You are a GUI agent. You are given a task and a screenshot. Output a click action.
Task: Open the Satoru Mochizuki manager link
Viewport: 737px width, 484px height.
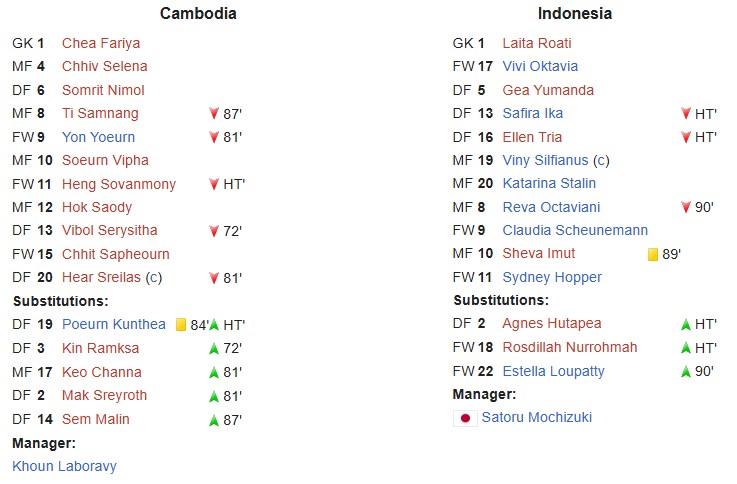[x=536, y=417]
